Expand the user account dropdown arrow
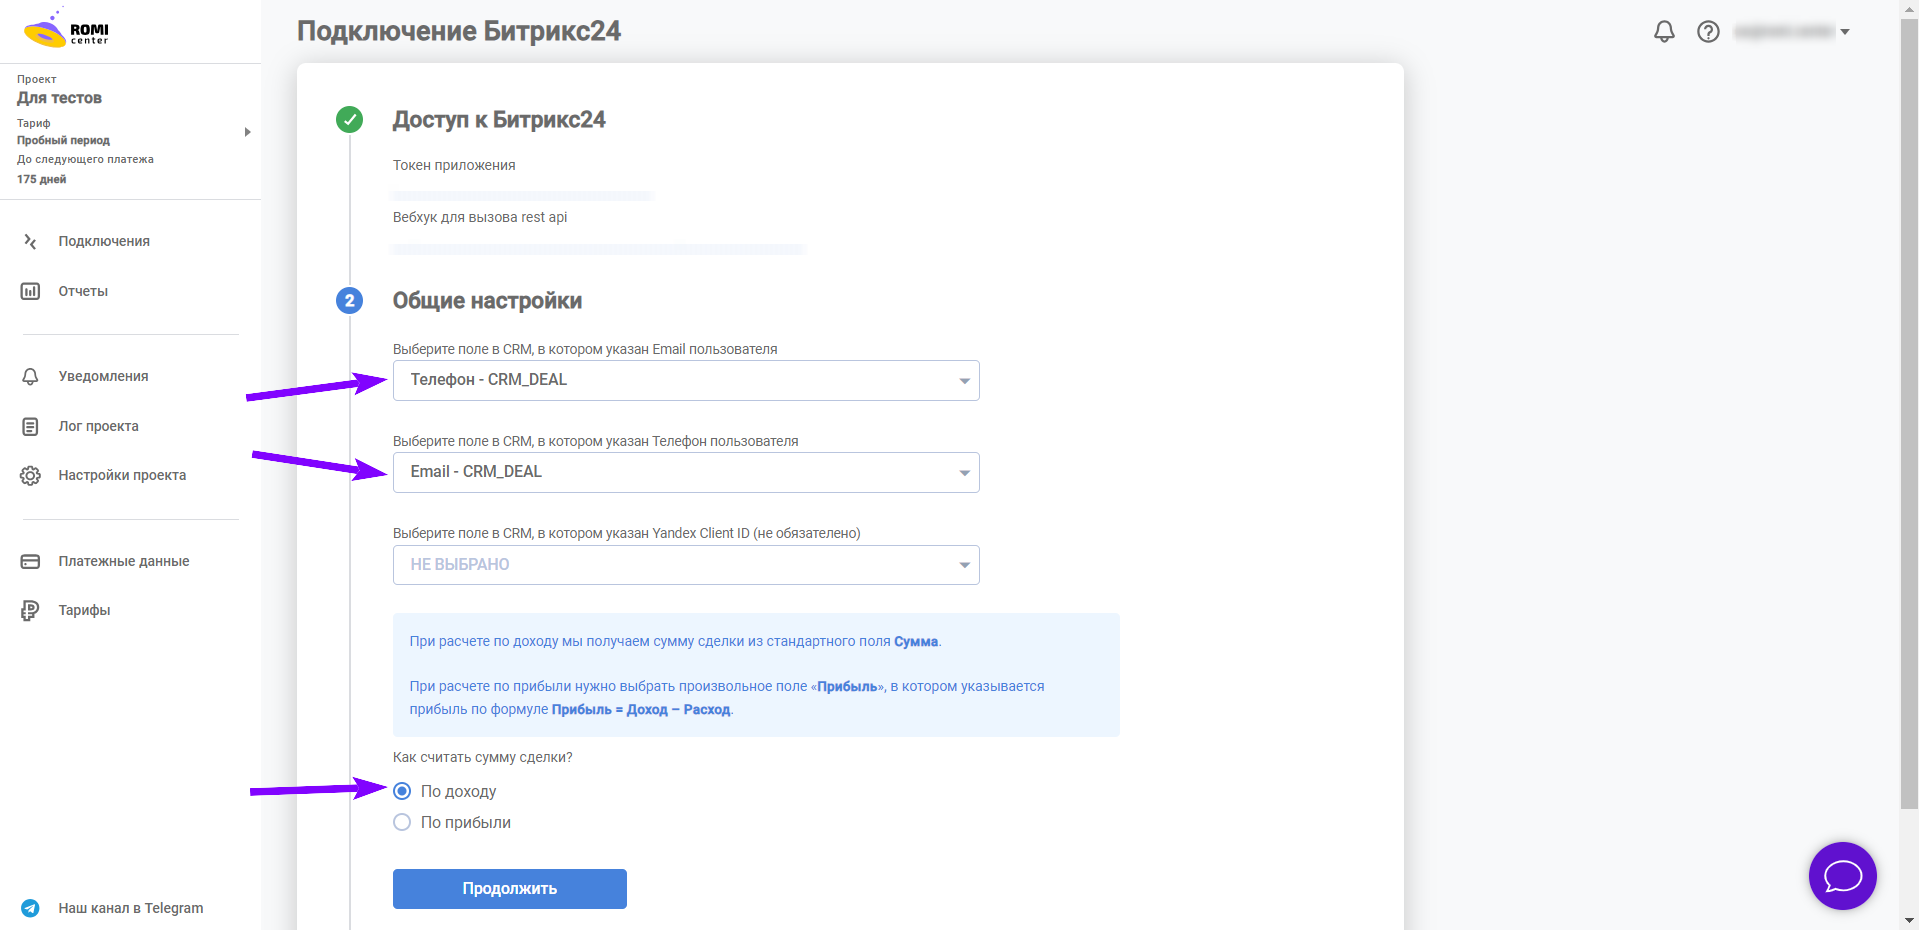This screenshot has width=1919, height=930. 1845,32
